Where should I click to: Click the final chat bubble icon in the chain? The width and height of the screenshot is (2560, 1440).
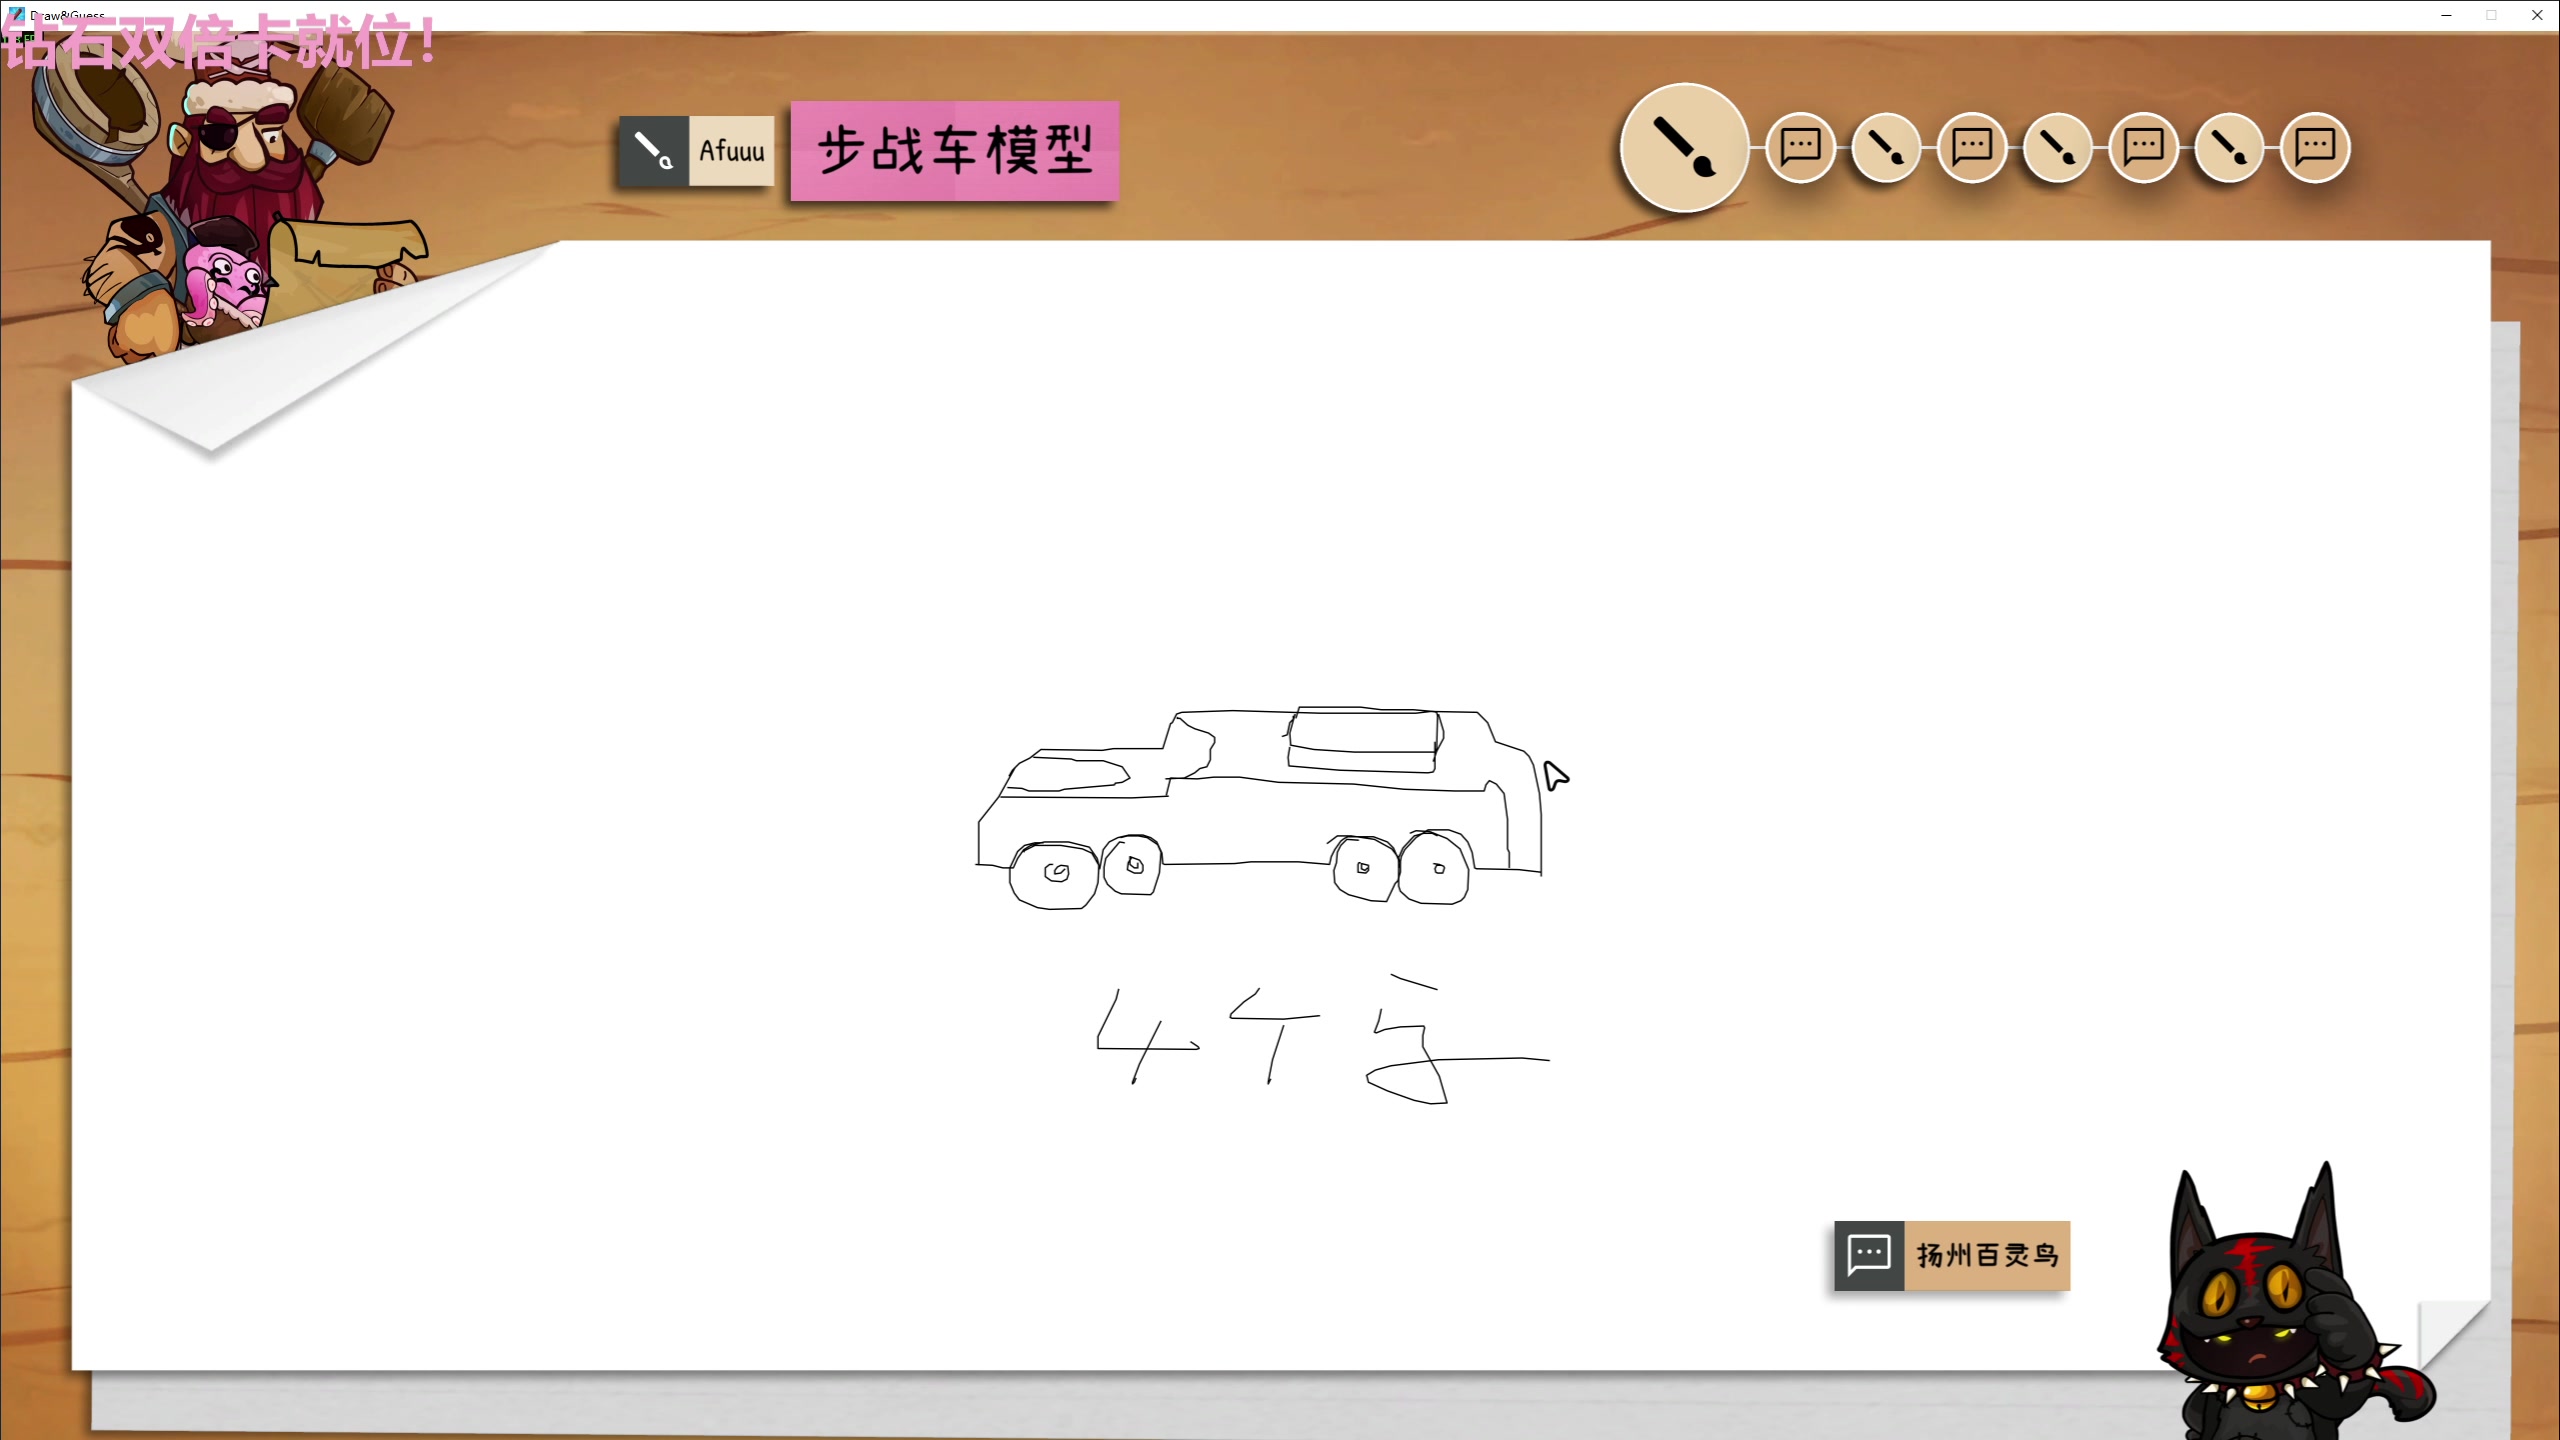tap(2316, 147)
